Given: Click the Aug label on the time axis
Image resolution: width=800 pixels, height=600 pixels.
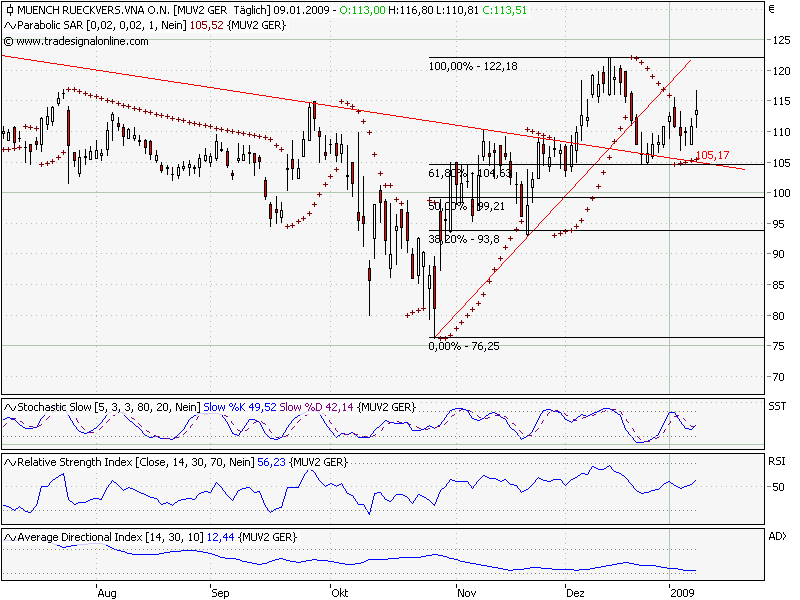Looking at the screenshot, I should (x=107, y=593).
